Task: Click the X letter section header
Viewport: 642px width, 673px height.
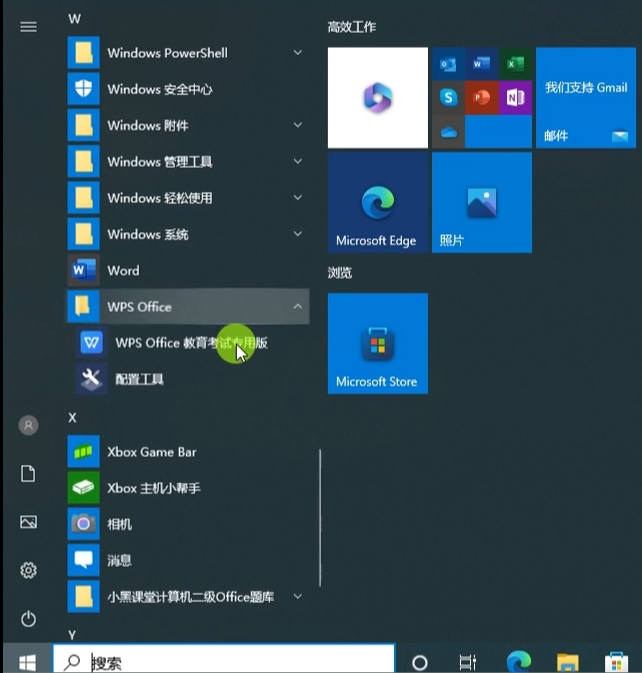Action: pos(73,418)
